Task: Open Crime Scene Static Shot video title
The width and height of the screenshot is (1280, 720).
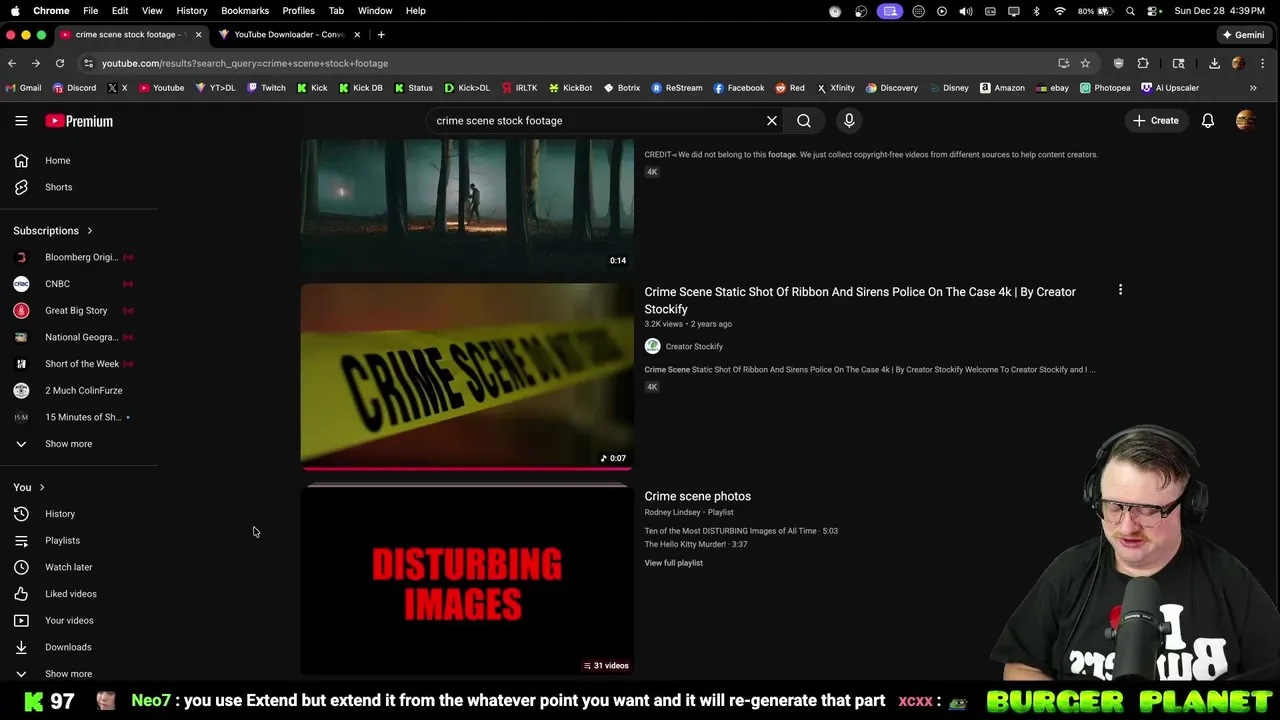Action: point(860,300)
